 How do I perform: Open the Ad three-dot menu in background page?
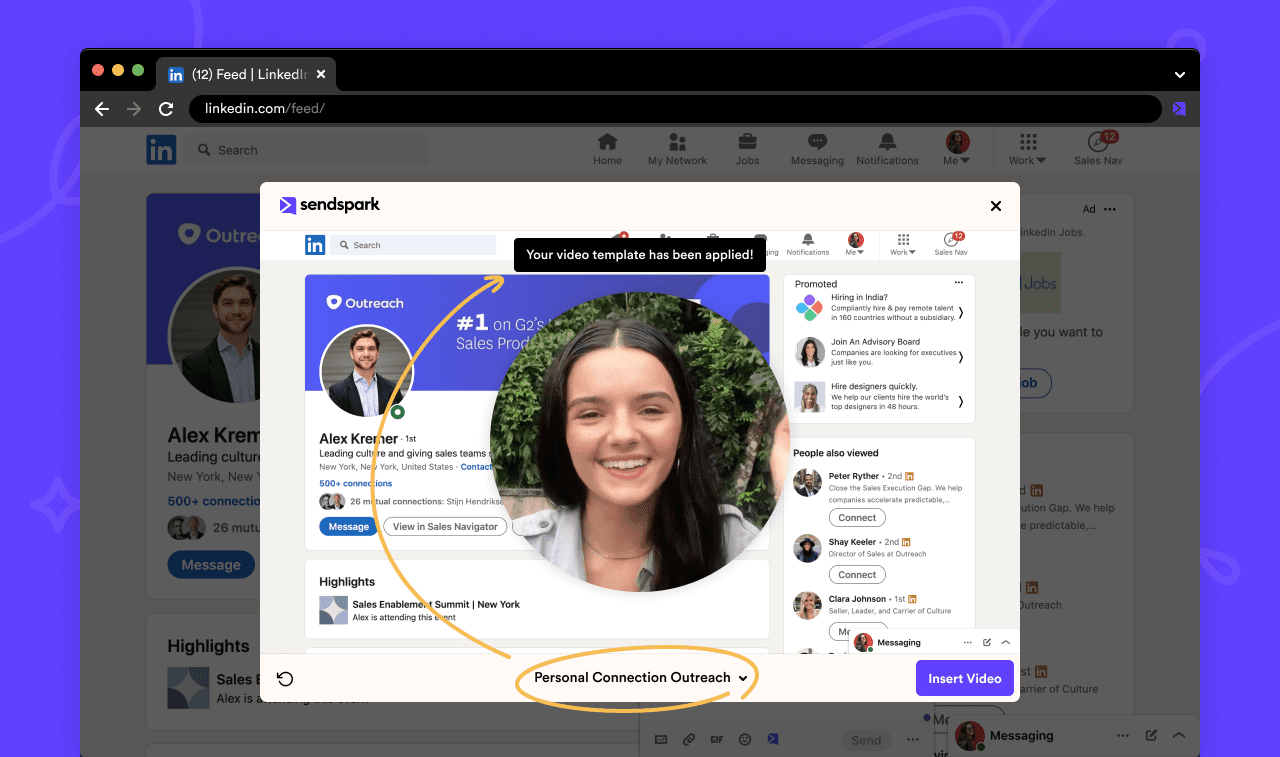pos(1110,209)
